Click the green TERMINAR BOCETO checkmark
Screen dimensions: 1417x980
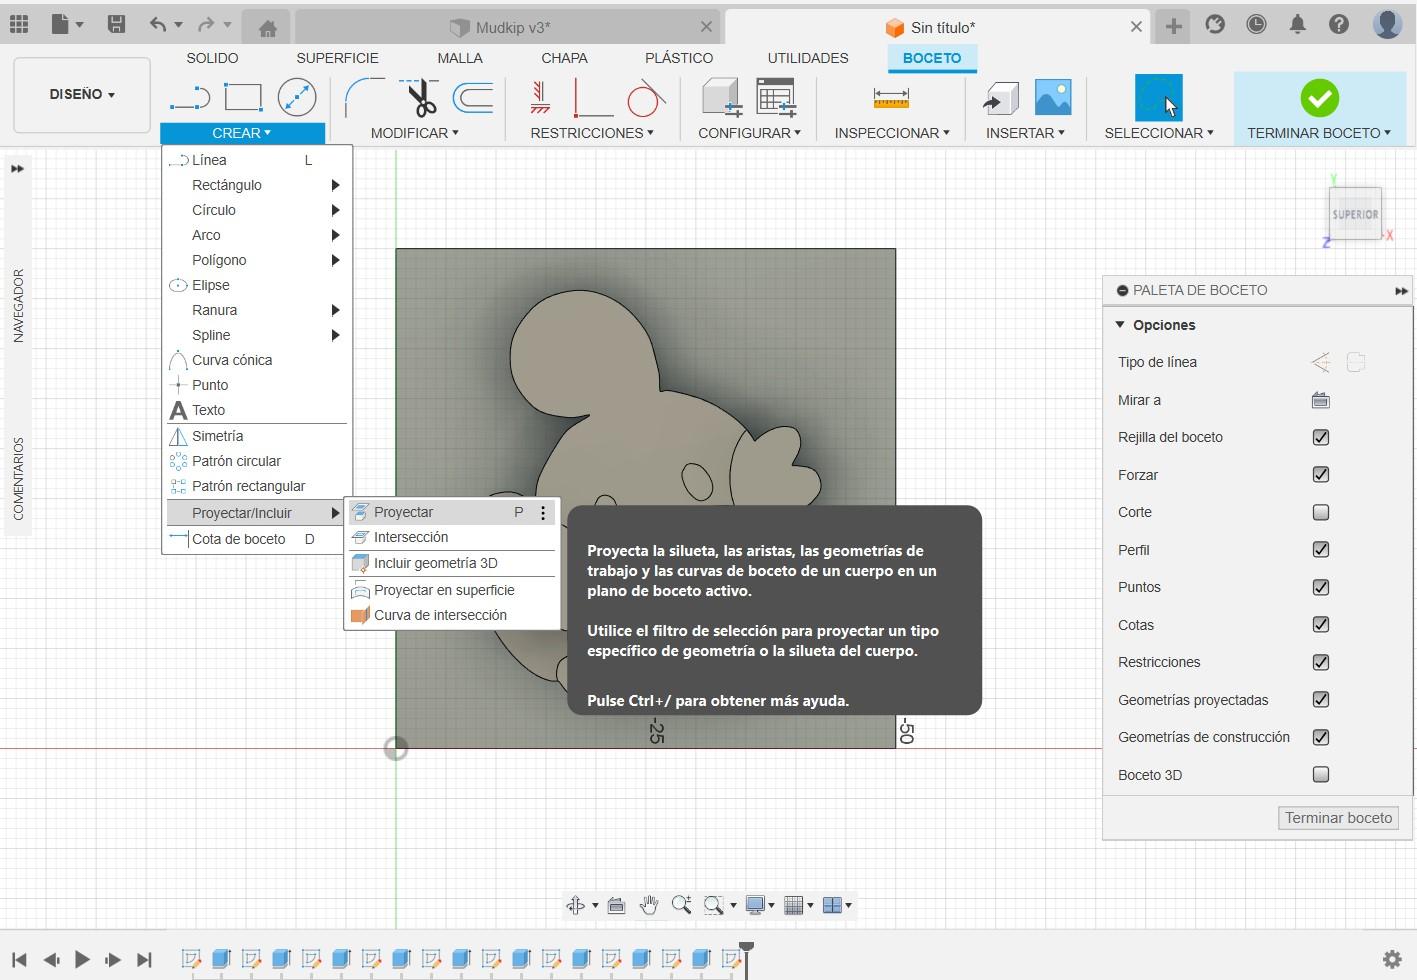pos(1319,98)
